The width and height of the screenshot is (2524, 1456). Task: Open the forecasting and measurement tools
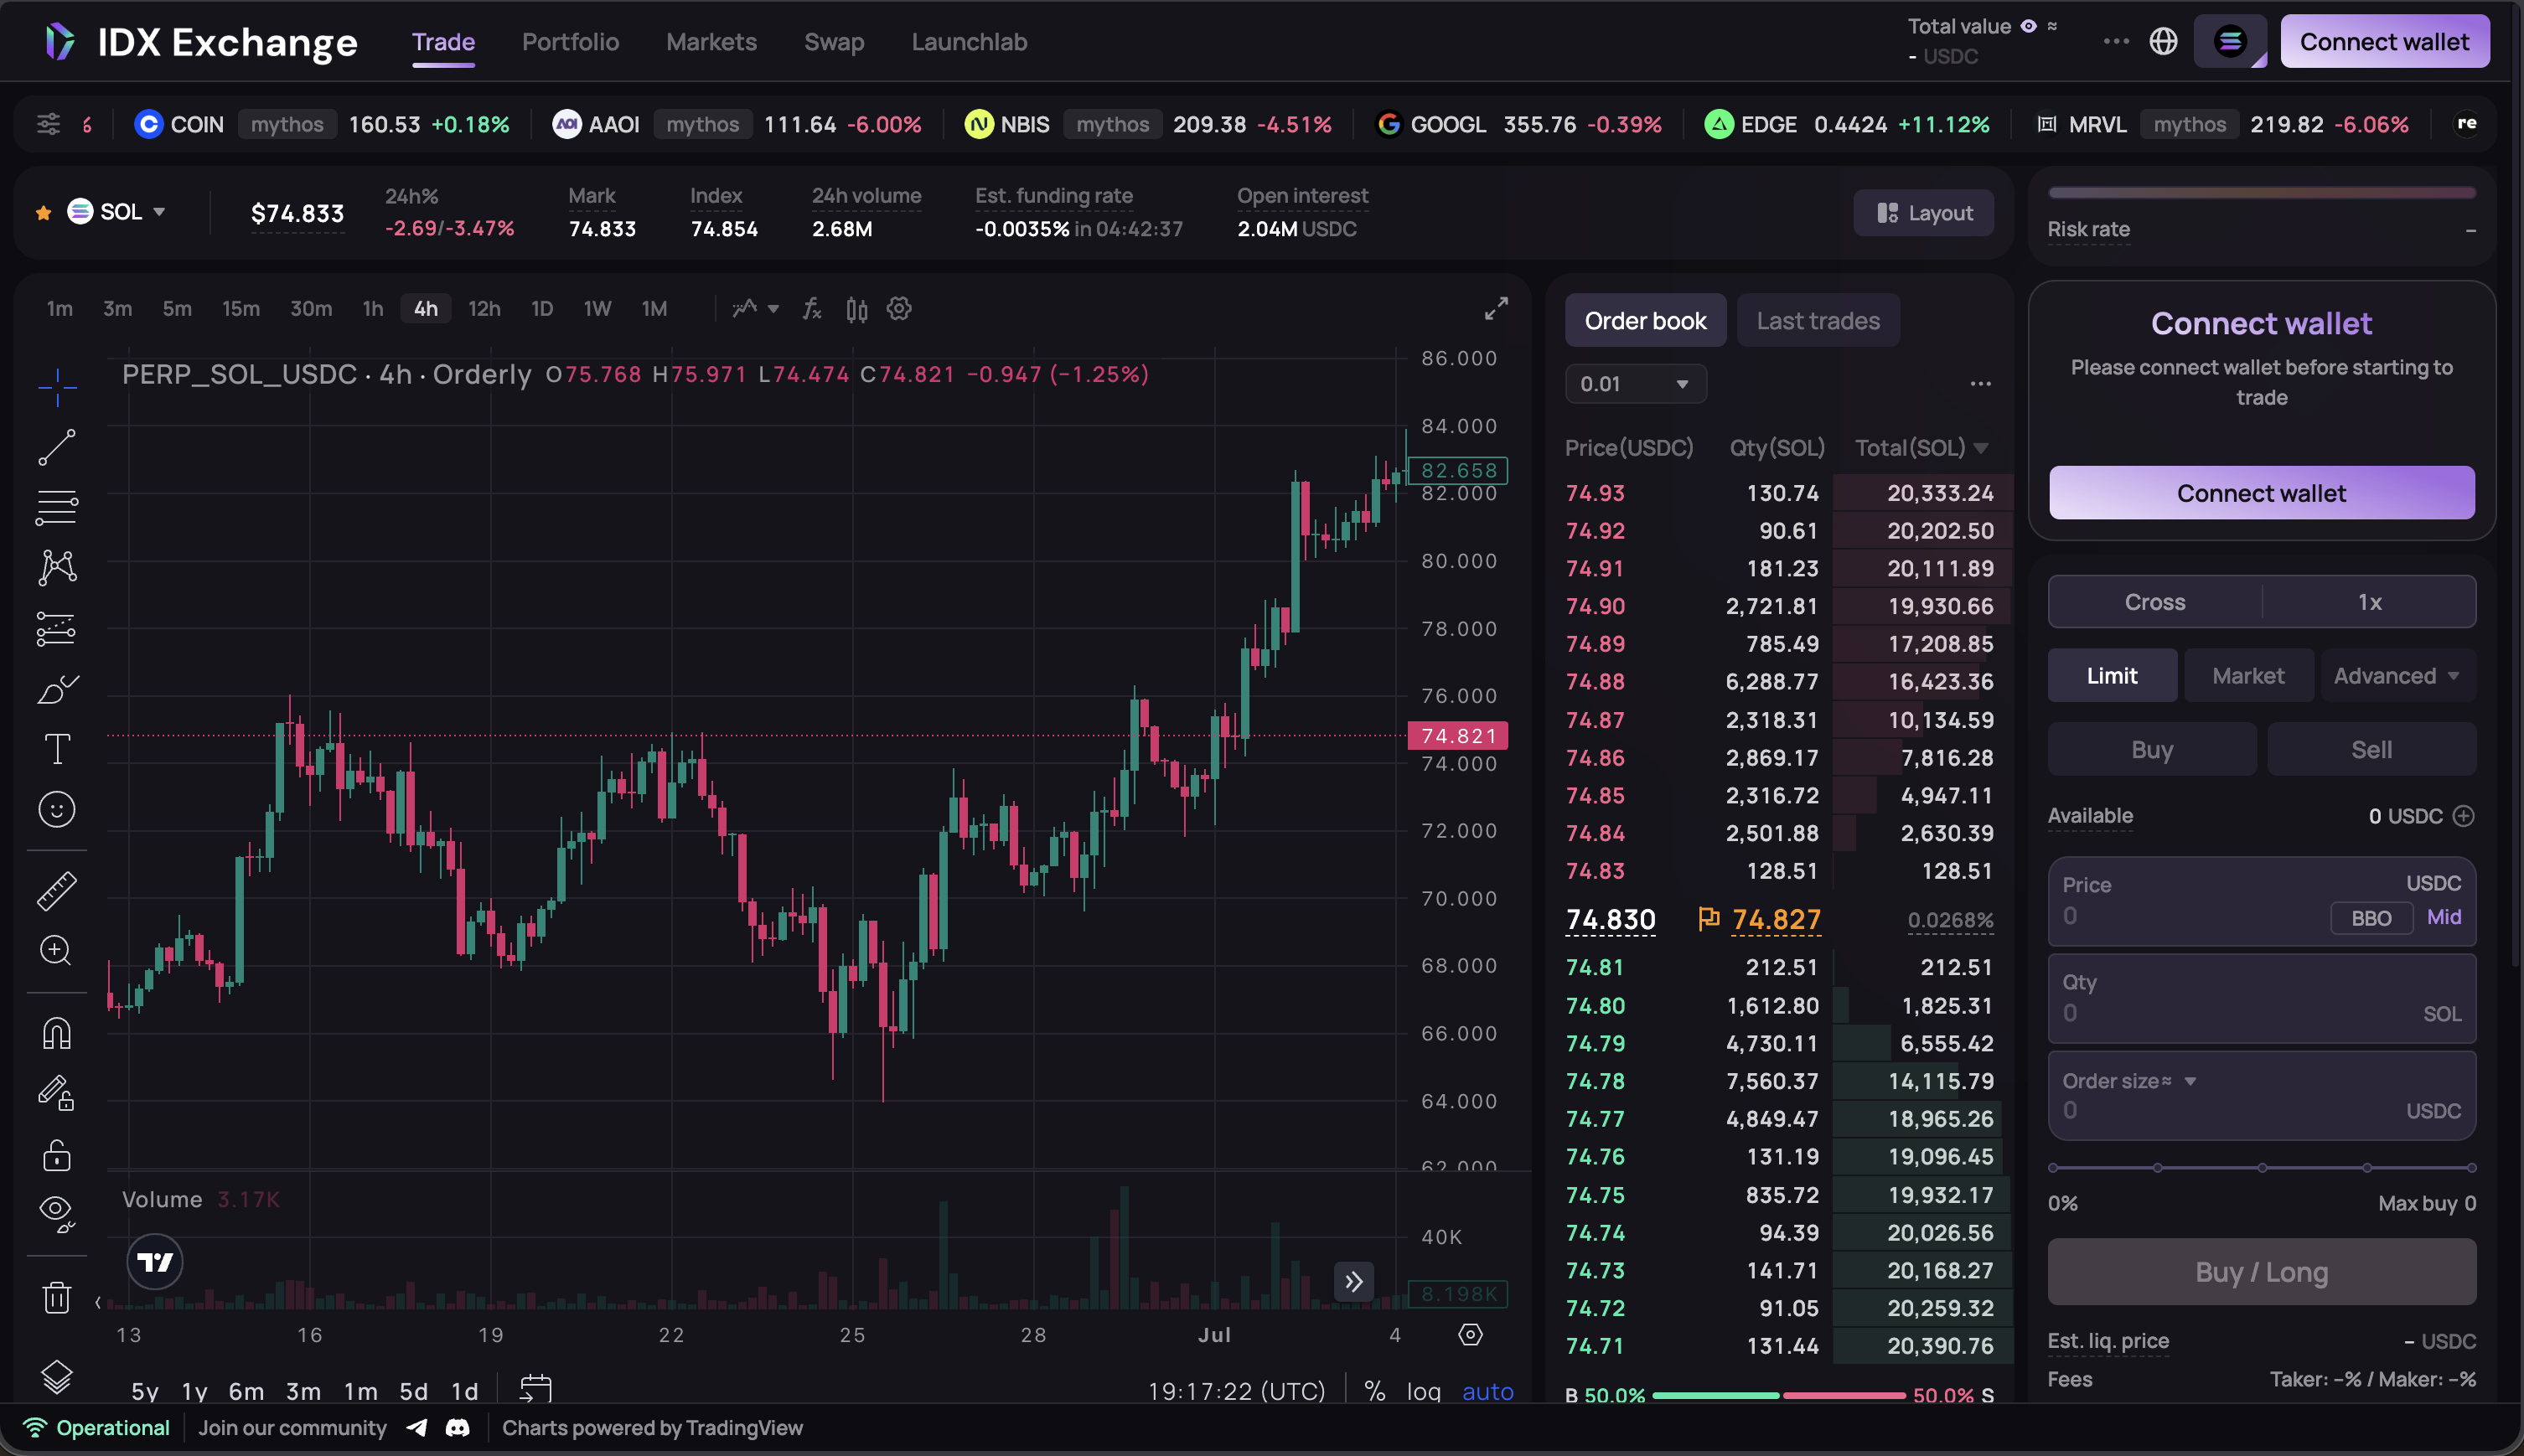click(57, 629)
